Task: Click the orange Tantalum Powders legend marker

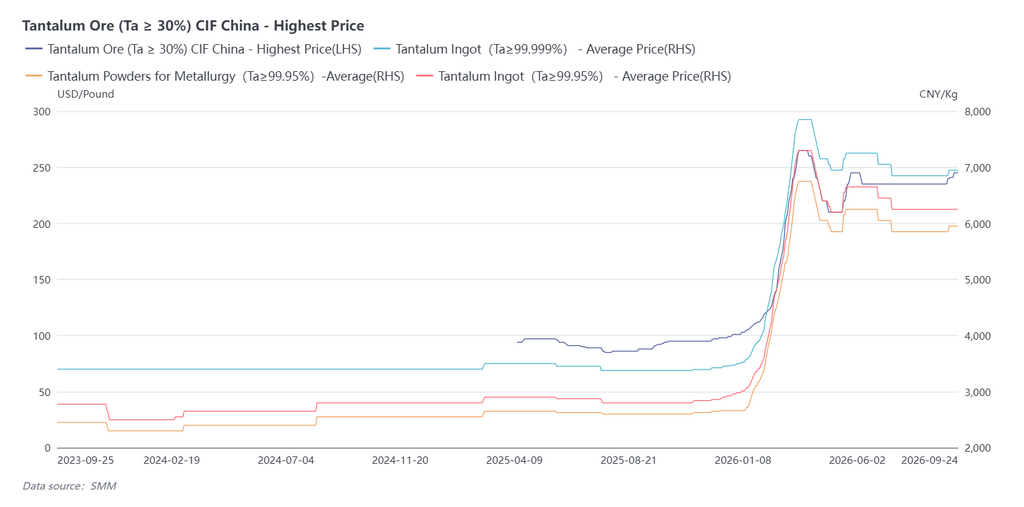Action: (34, 76)
